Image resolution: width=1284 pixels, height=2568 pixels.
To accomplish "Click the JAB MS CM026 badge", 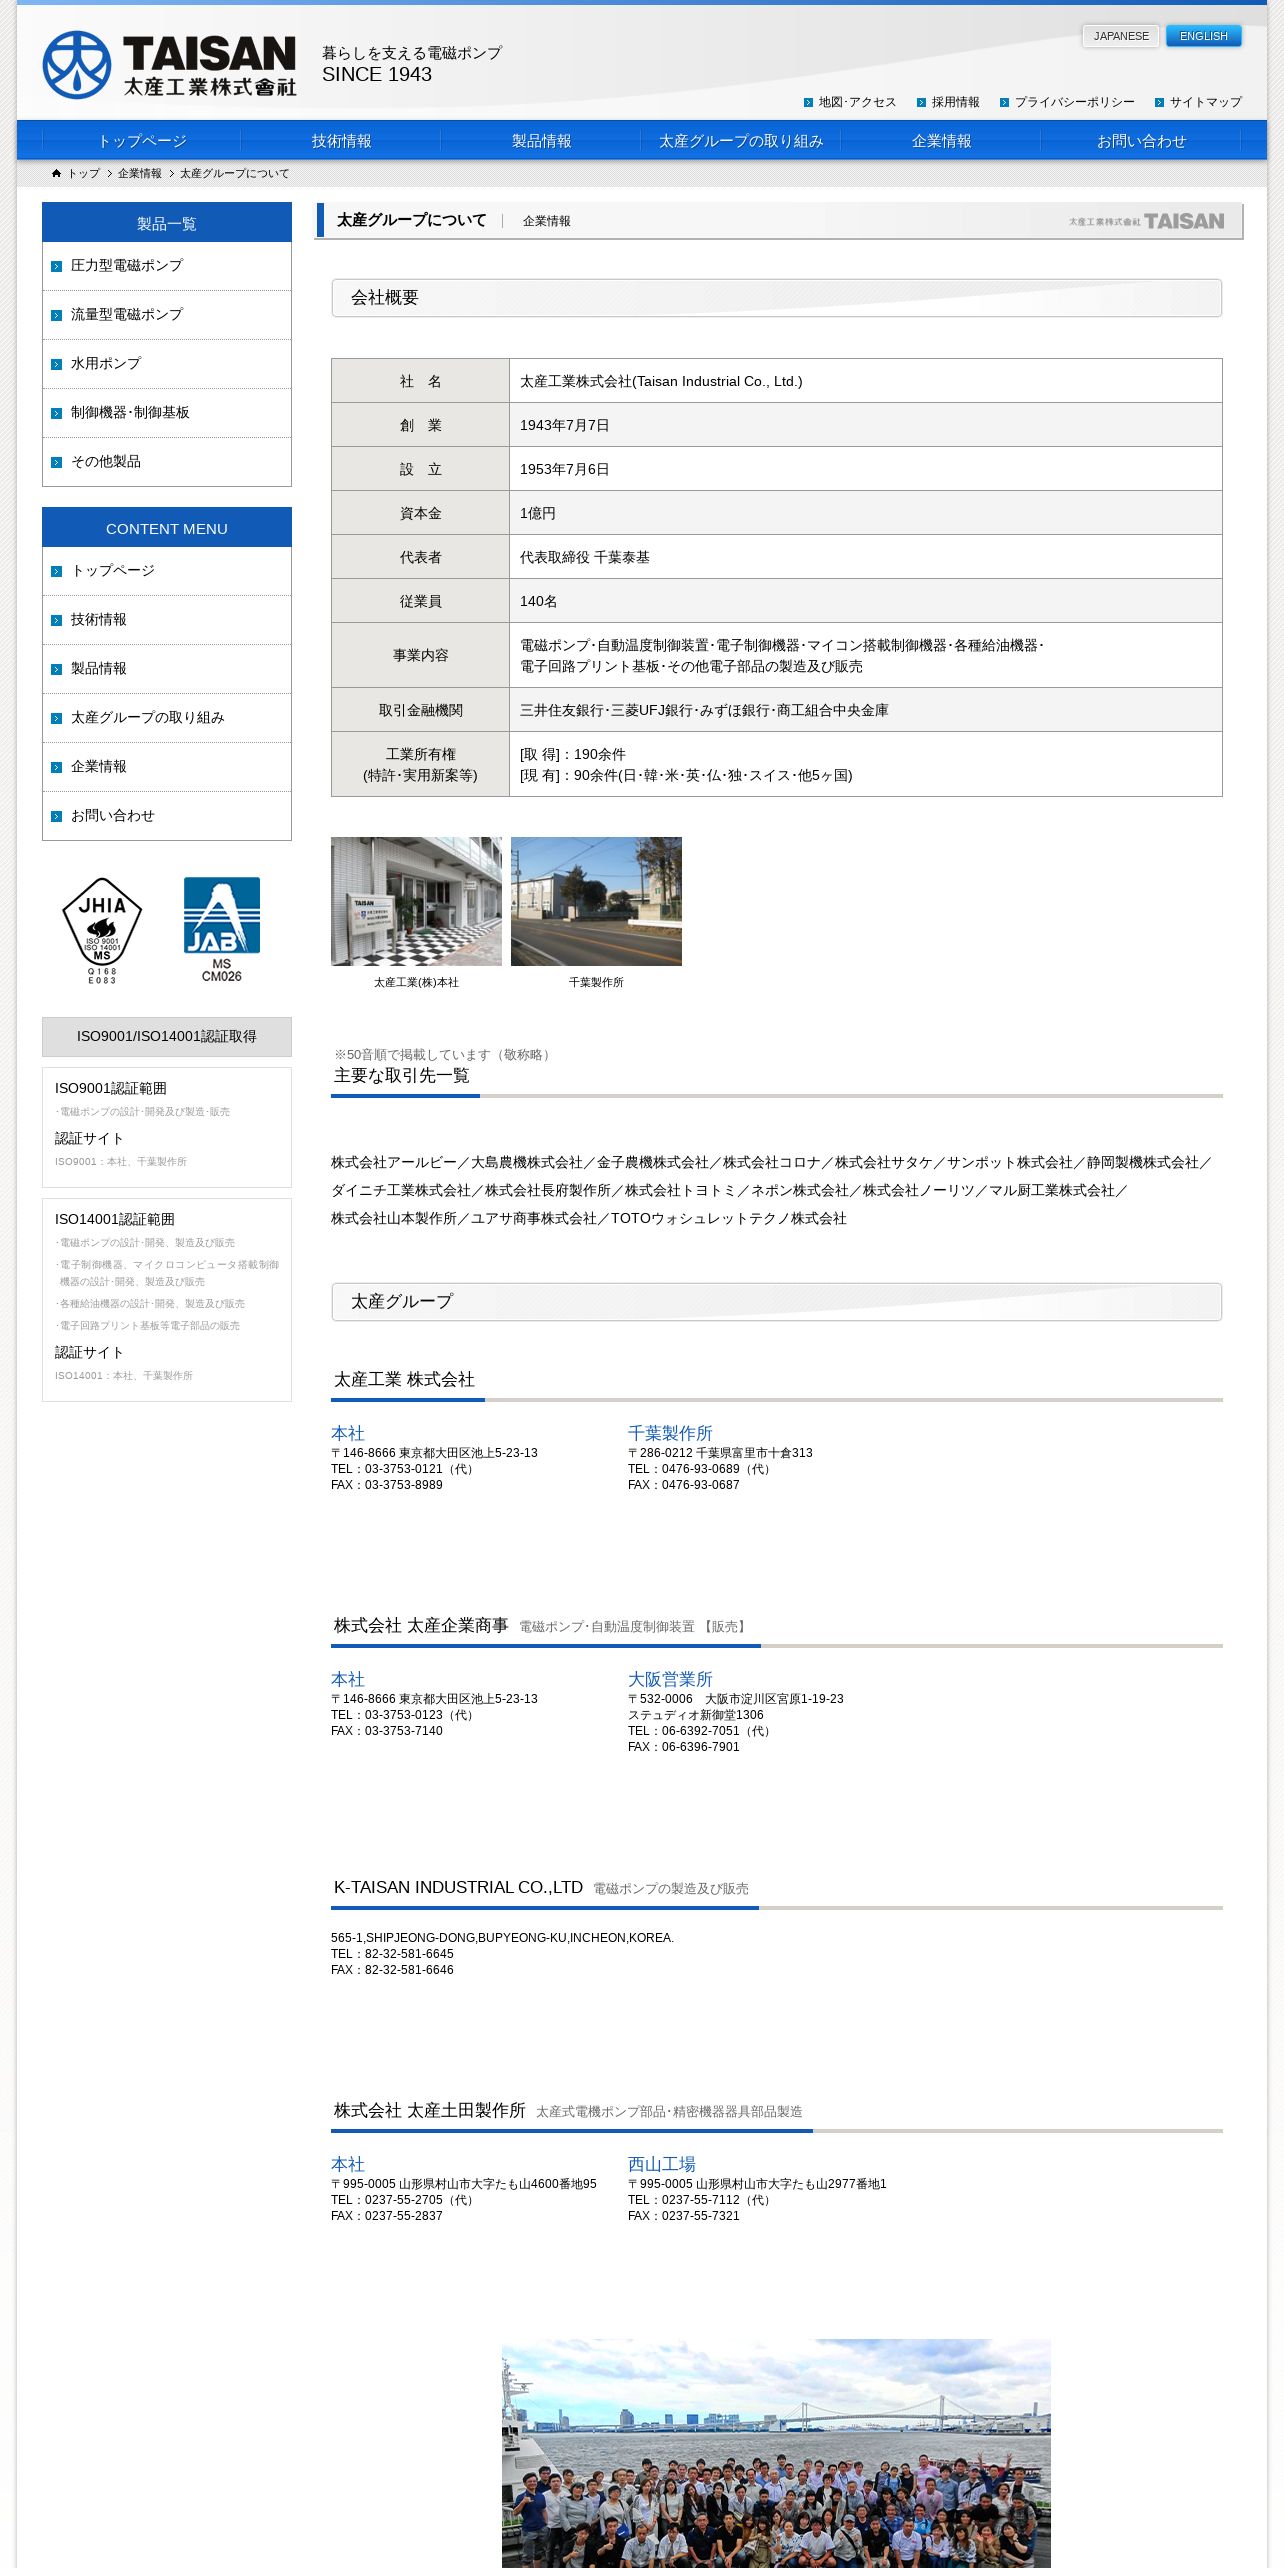I will (222, 929).
